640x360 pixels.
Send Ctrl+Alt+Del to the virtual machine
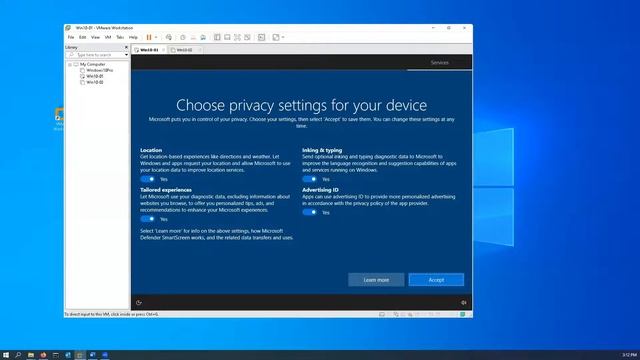tap(169, 37)
